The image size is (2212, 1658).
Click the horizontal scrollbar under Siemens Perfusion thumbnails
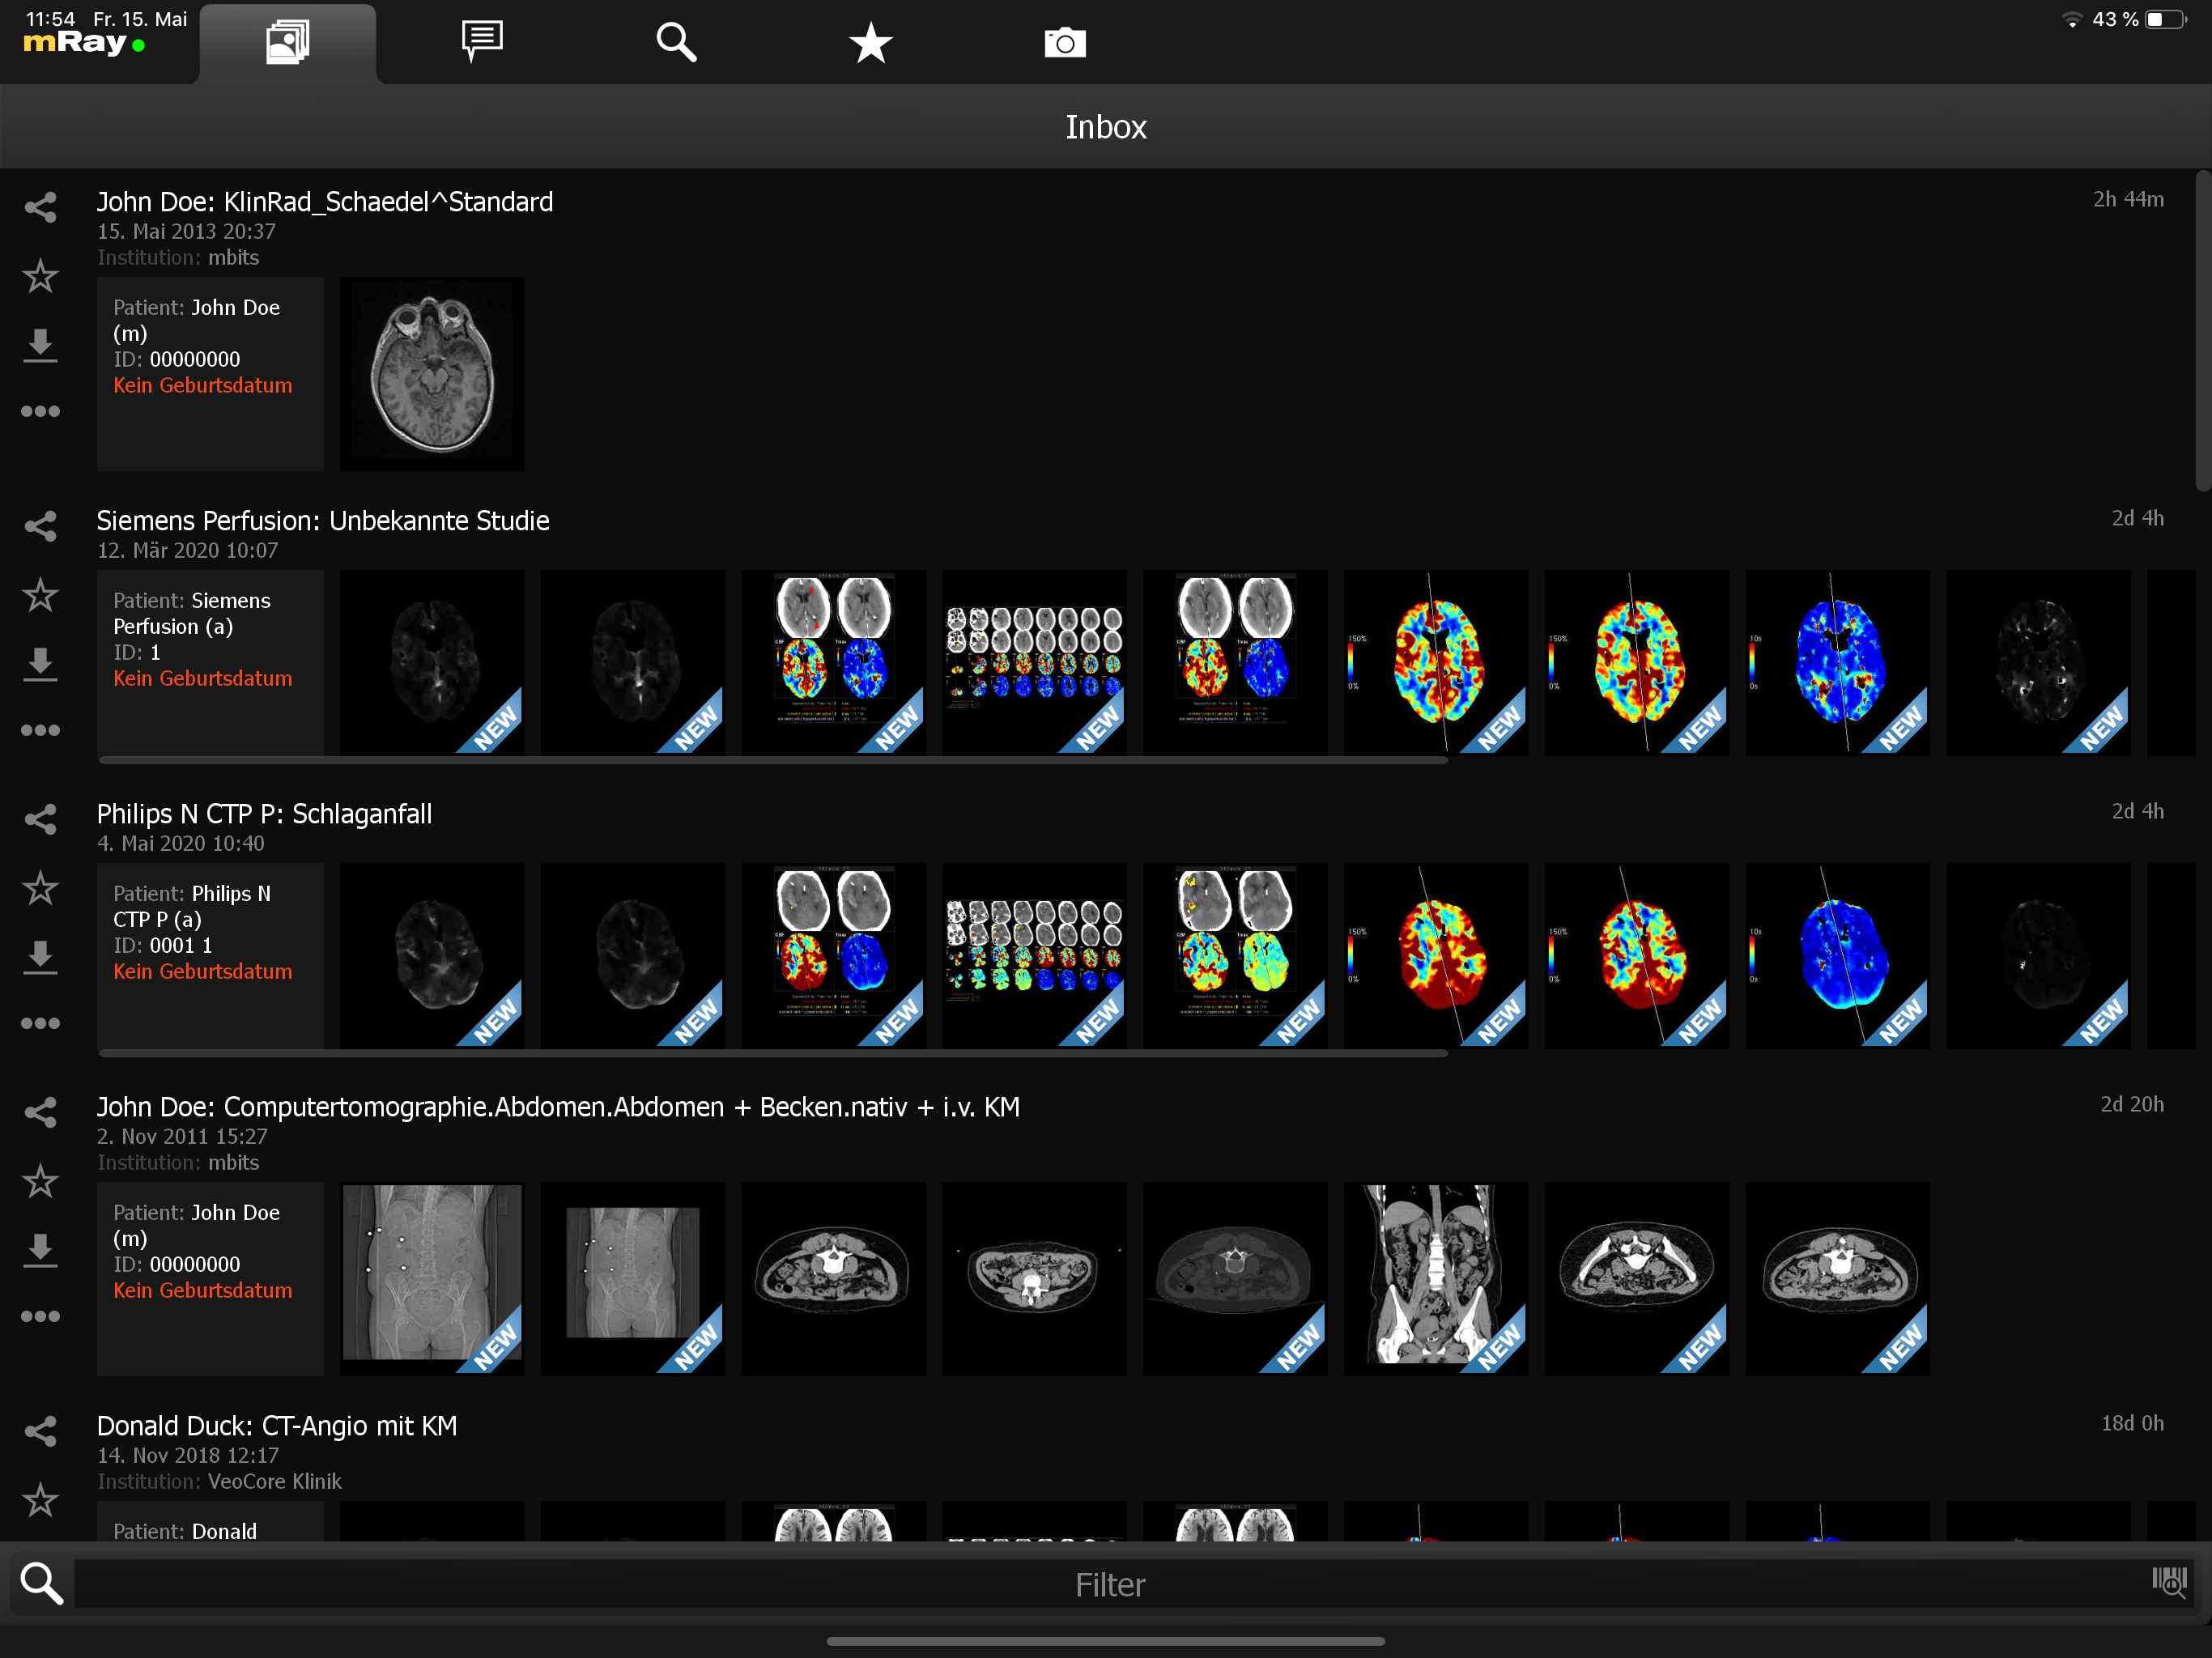(x=772, y=761)
